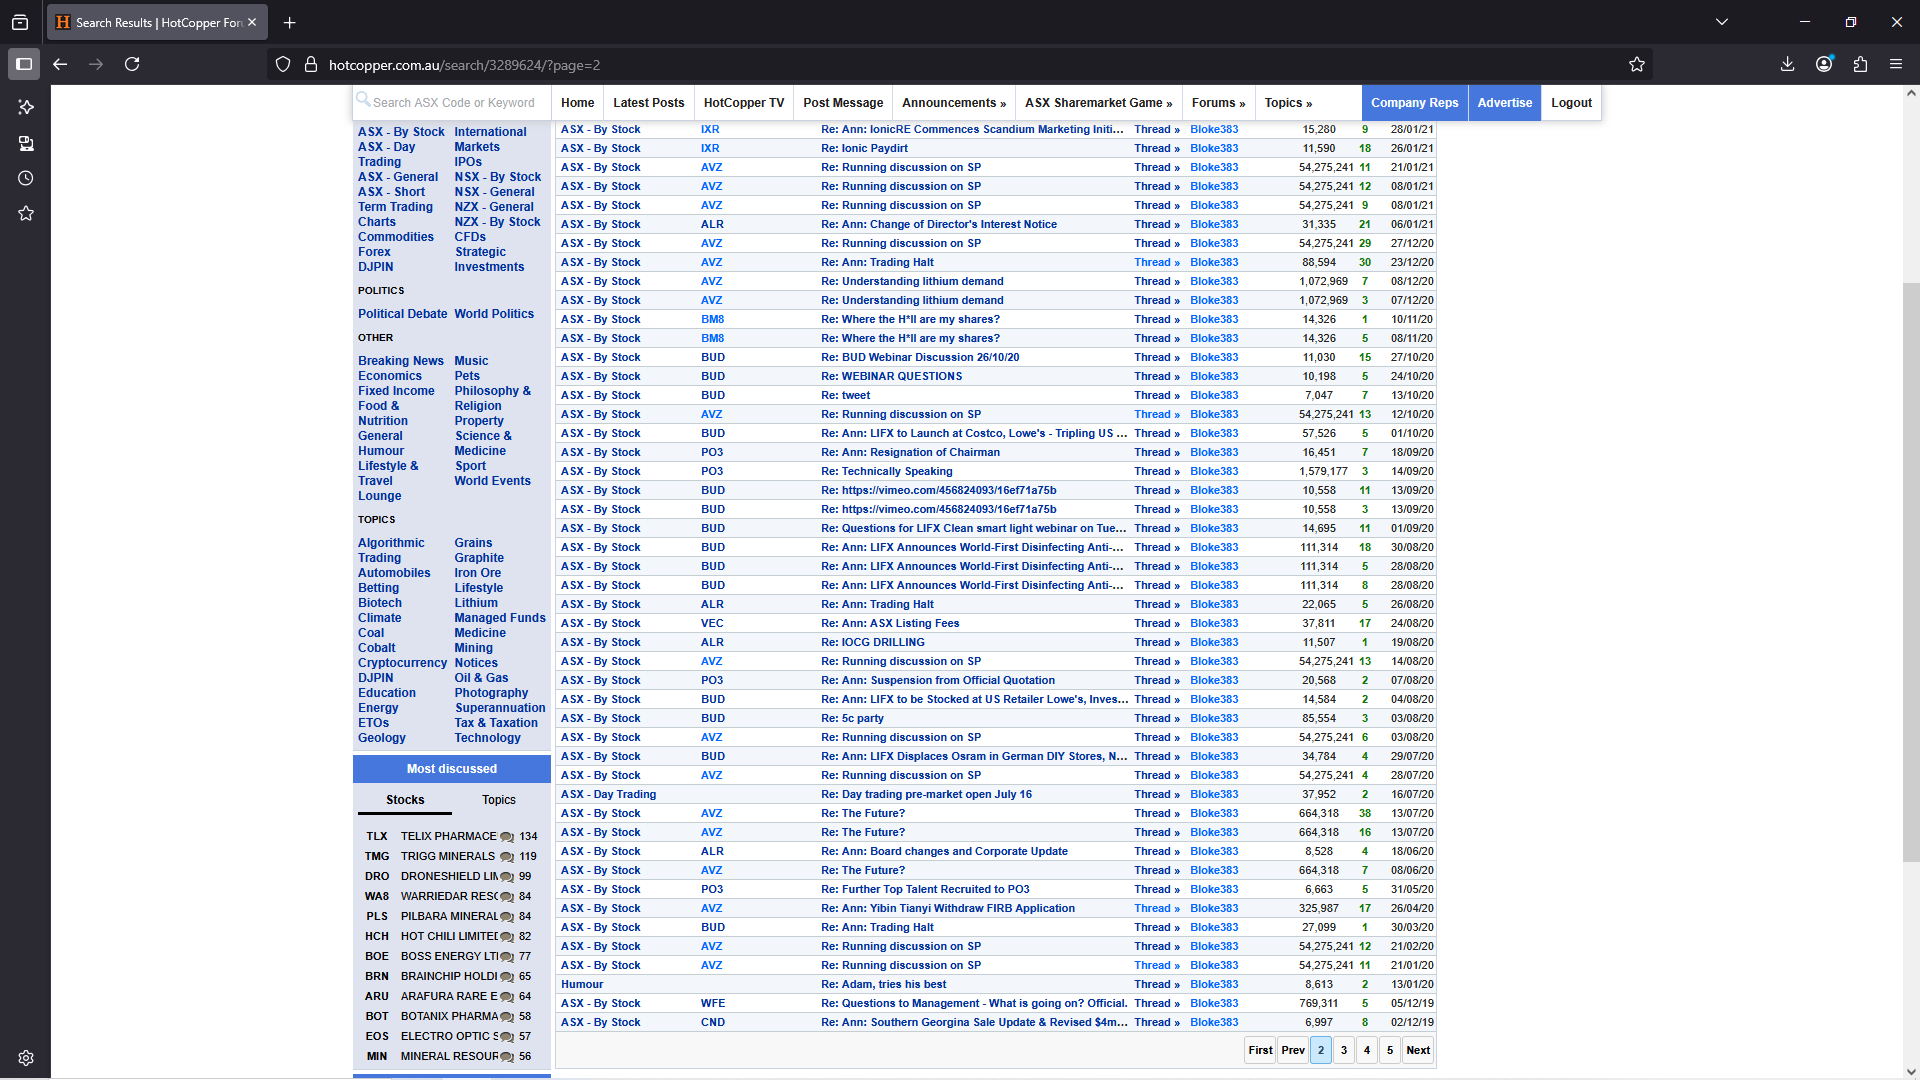Open Political Debate forum link
The height and width of the screenshot is (1080, 1920).
[x=403, y=314]
